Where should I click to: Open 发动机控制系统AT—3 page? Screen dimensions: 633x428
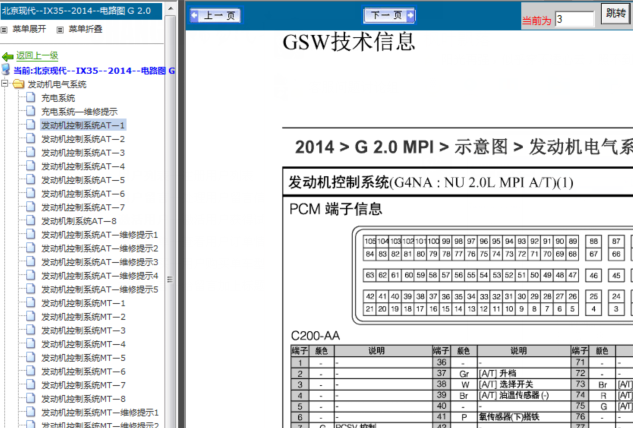83,153
